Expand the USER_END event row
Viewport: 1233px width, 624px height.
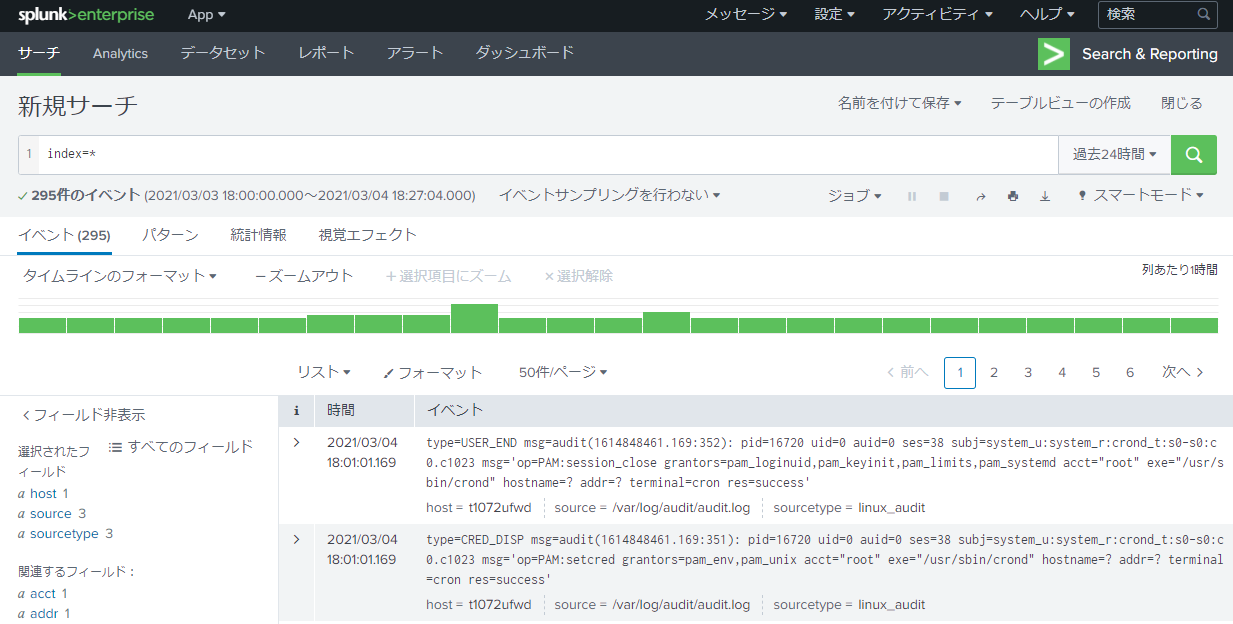click(296, 442)
